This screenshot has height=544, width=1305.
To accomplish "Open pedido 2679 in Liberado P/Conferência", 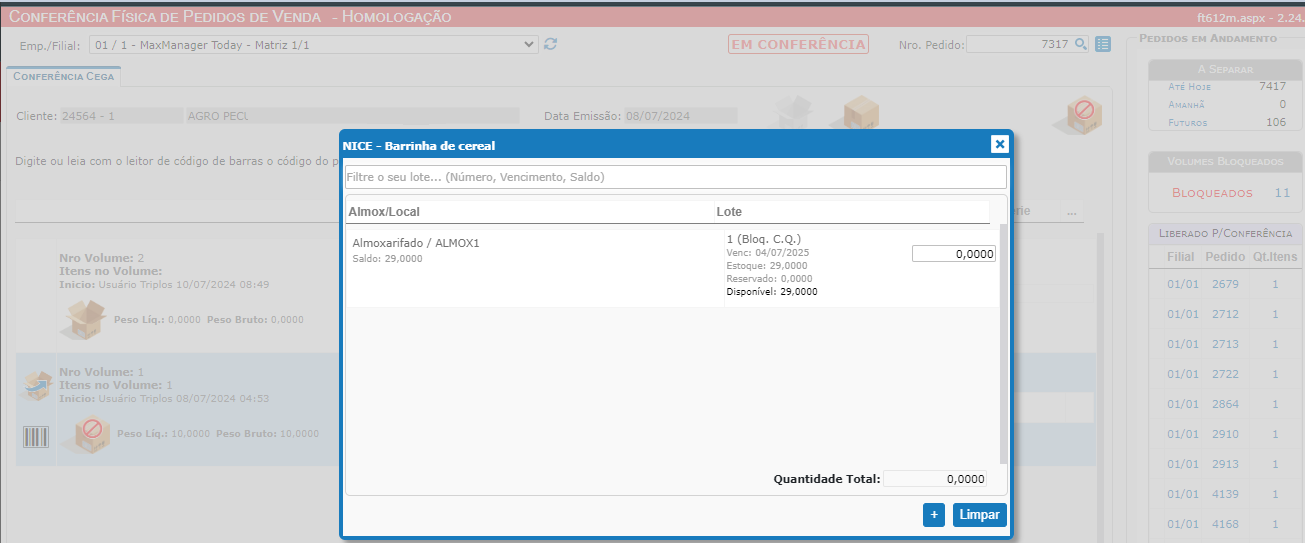I will coord(1224,284).
